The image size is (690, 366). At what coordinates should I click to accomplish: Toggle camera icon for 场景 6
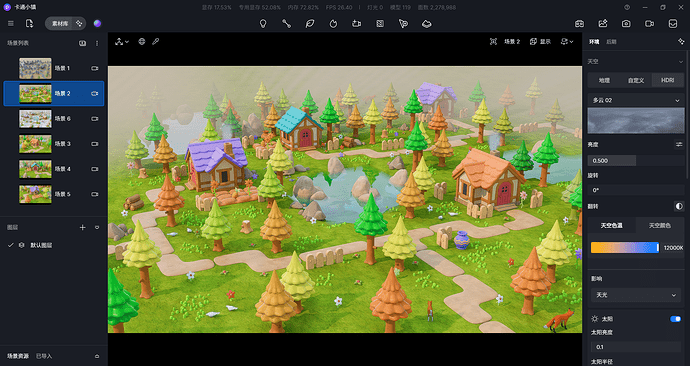(95, 119)
